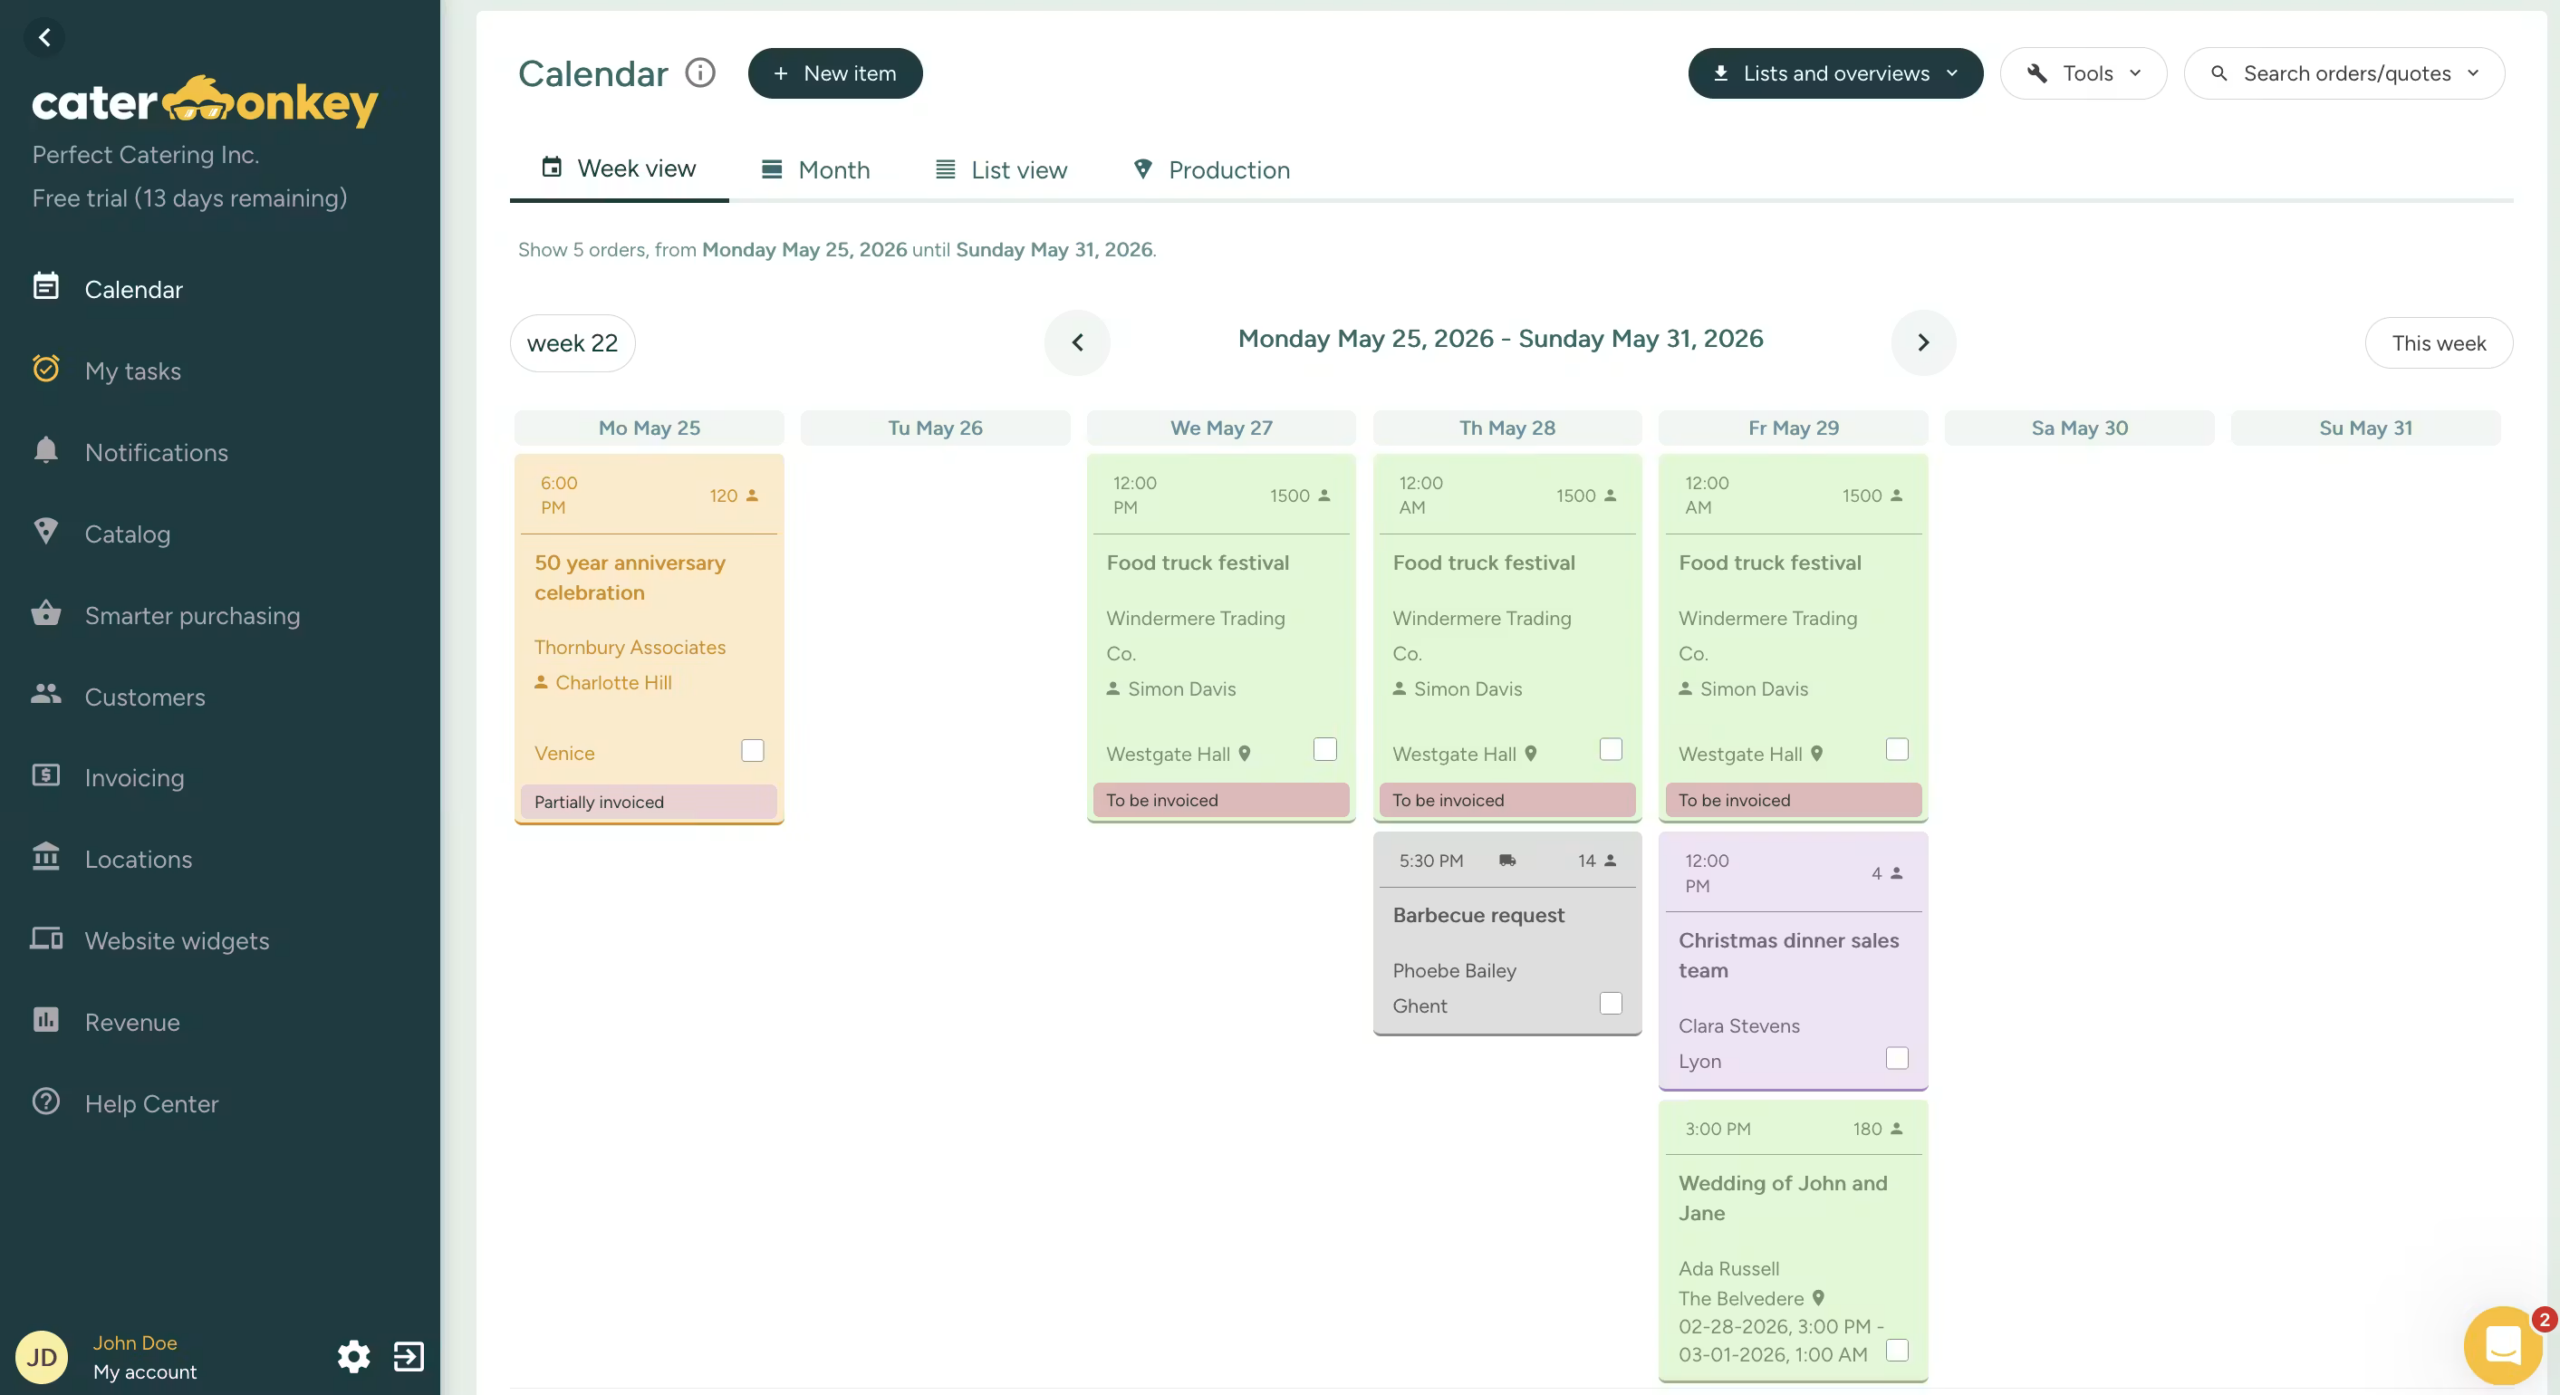Go to next week arrow

coord(1923,342)
